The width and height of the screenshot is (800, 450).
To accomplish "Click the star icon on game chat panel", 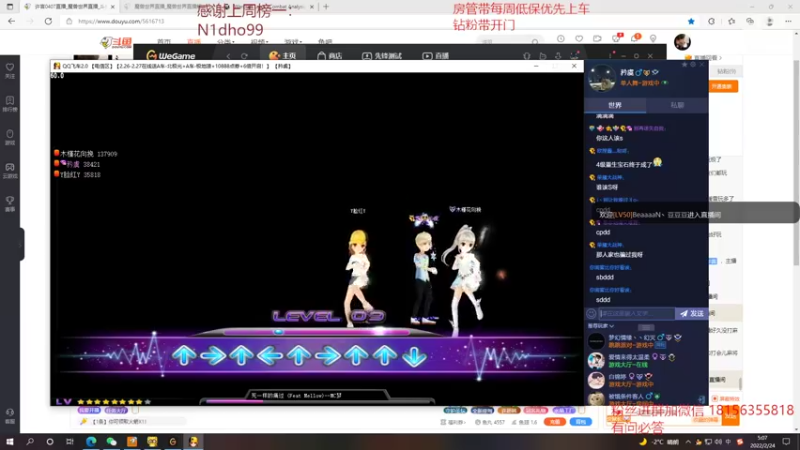I will [x=684, y=65].
